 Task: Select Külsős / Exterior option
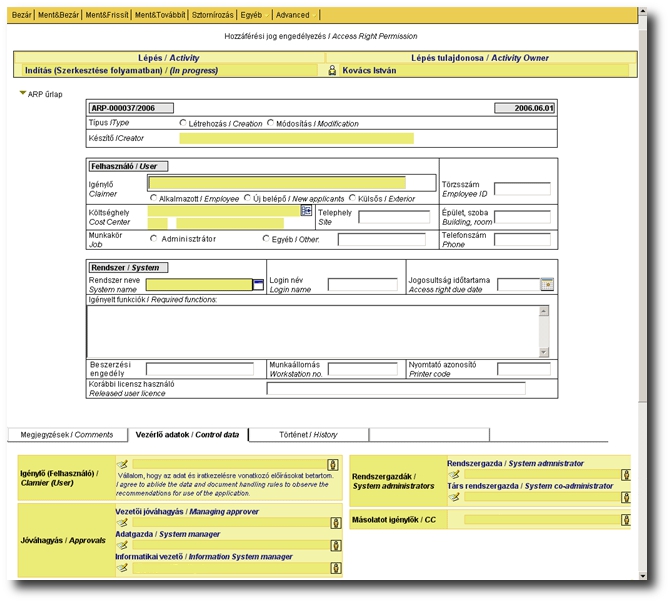click(353, 198)
